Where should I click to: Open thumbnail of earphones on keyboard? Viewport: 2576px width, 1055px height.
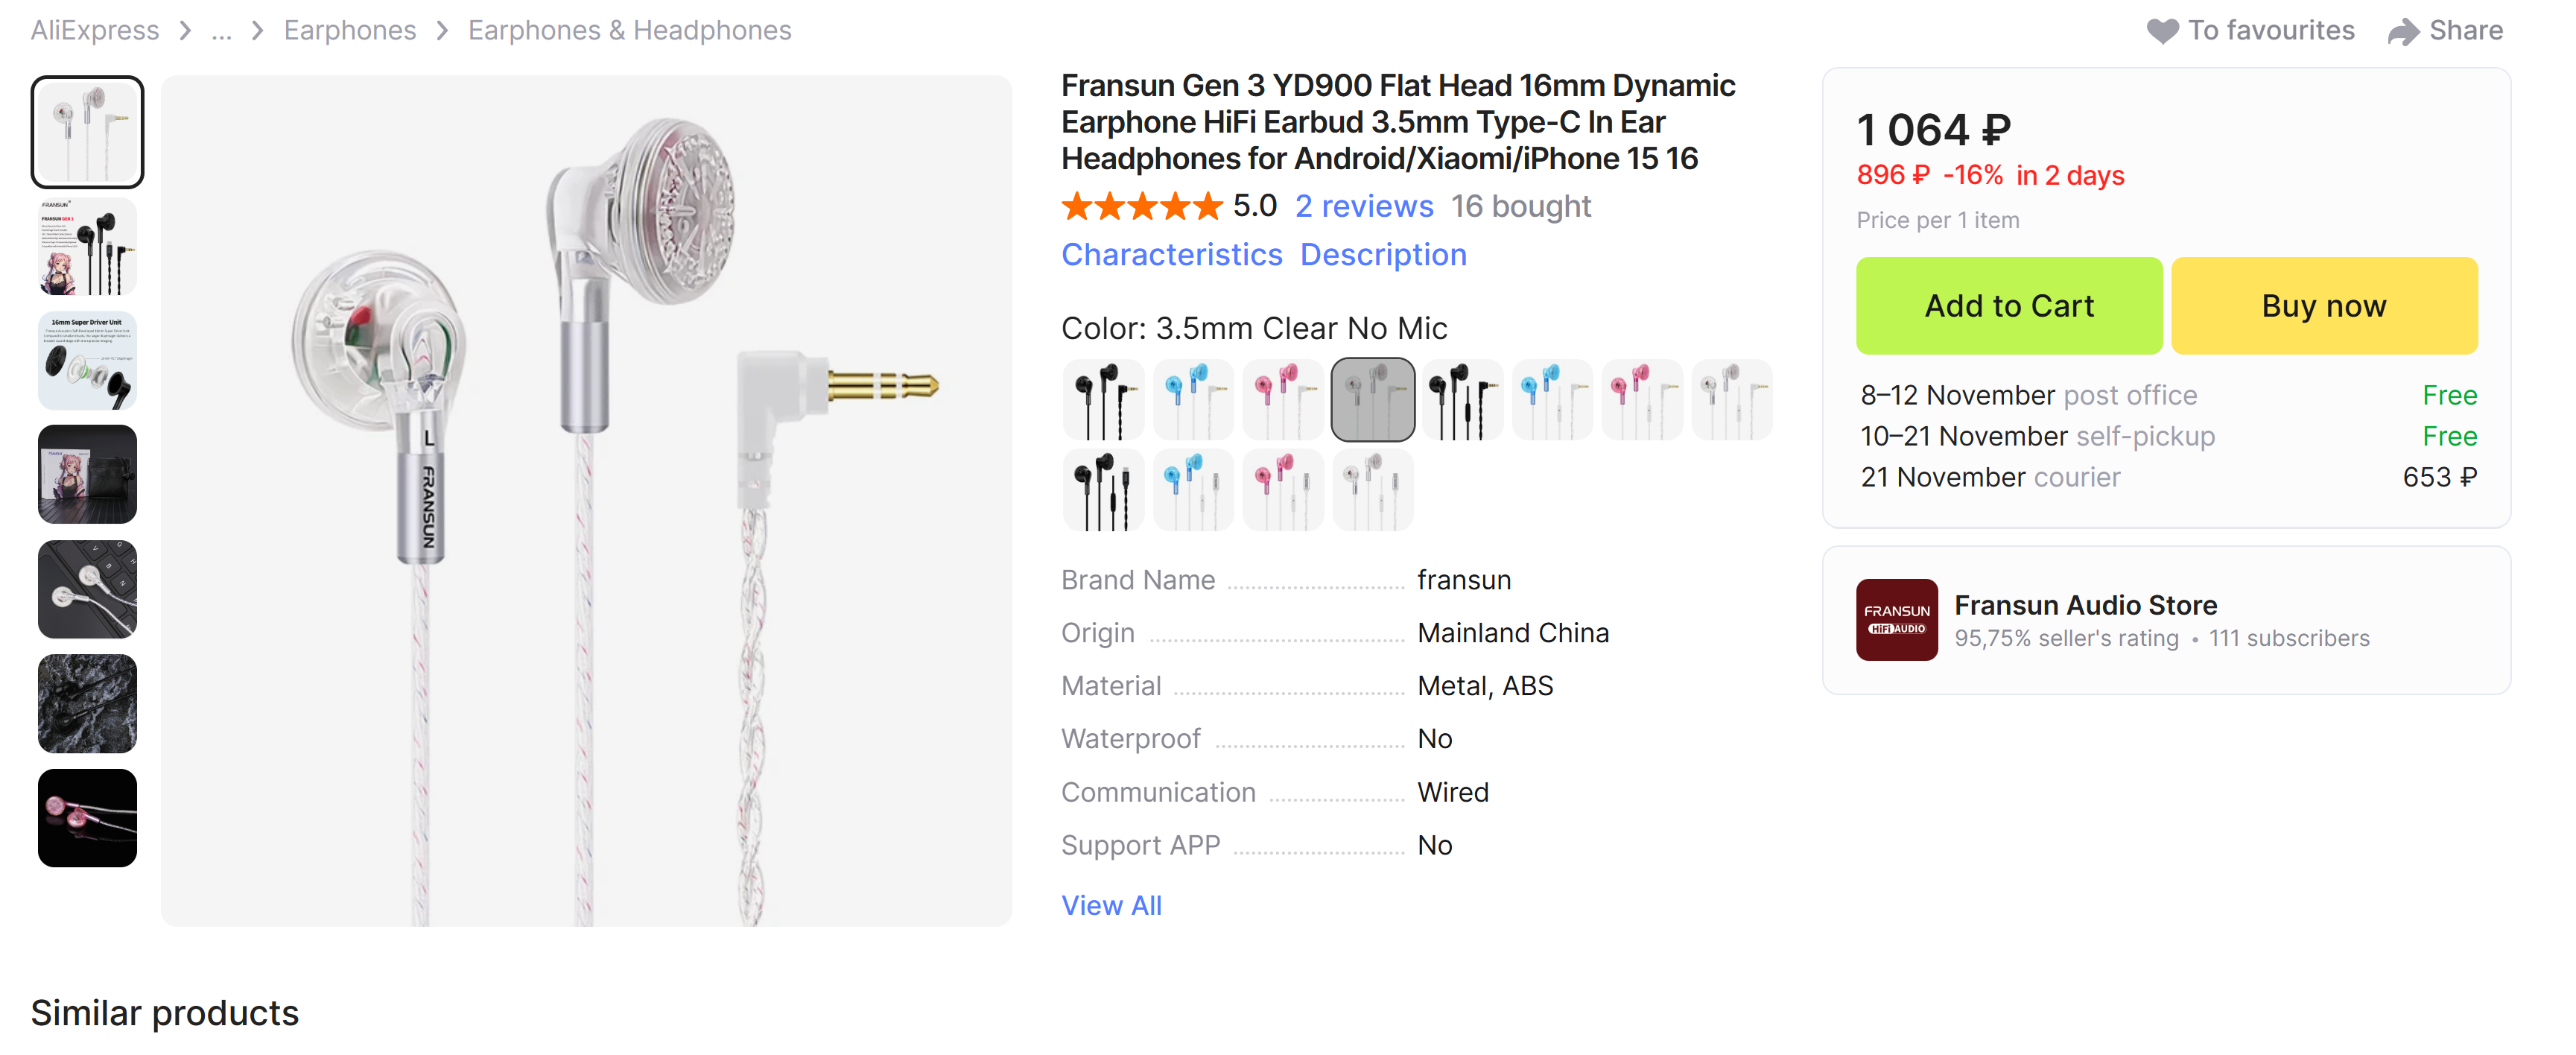click(87, 589)
